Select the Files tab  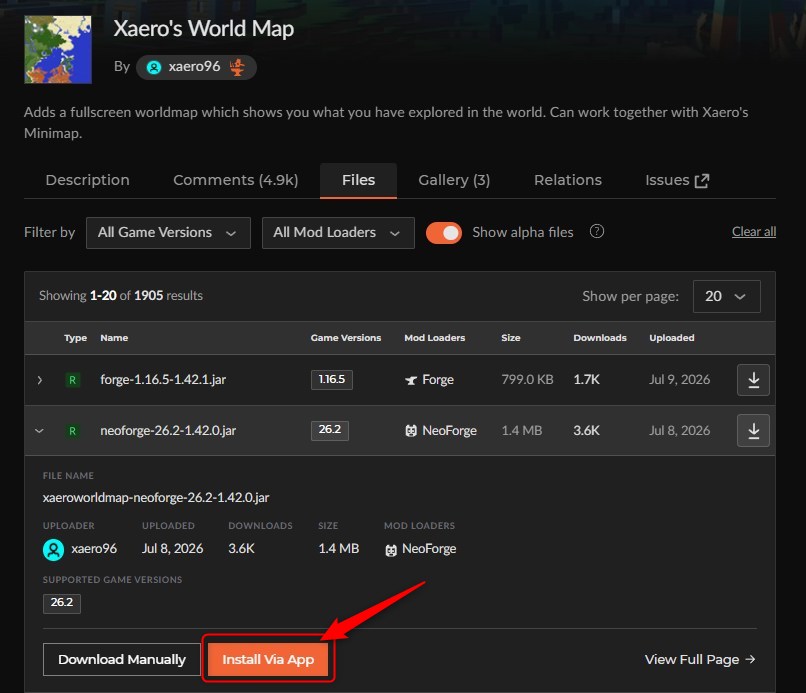(358, 180)
